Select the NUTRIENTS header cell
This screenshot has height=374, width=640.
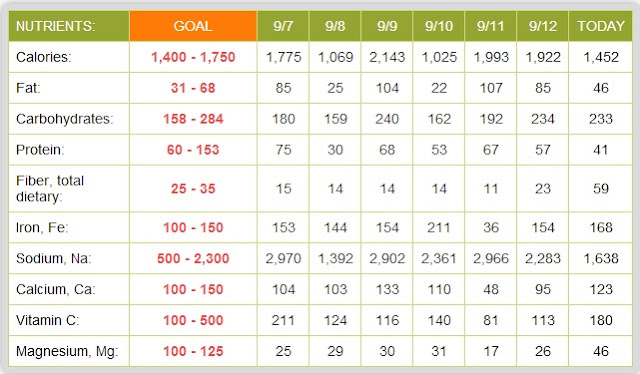point(69,26)
